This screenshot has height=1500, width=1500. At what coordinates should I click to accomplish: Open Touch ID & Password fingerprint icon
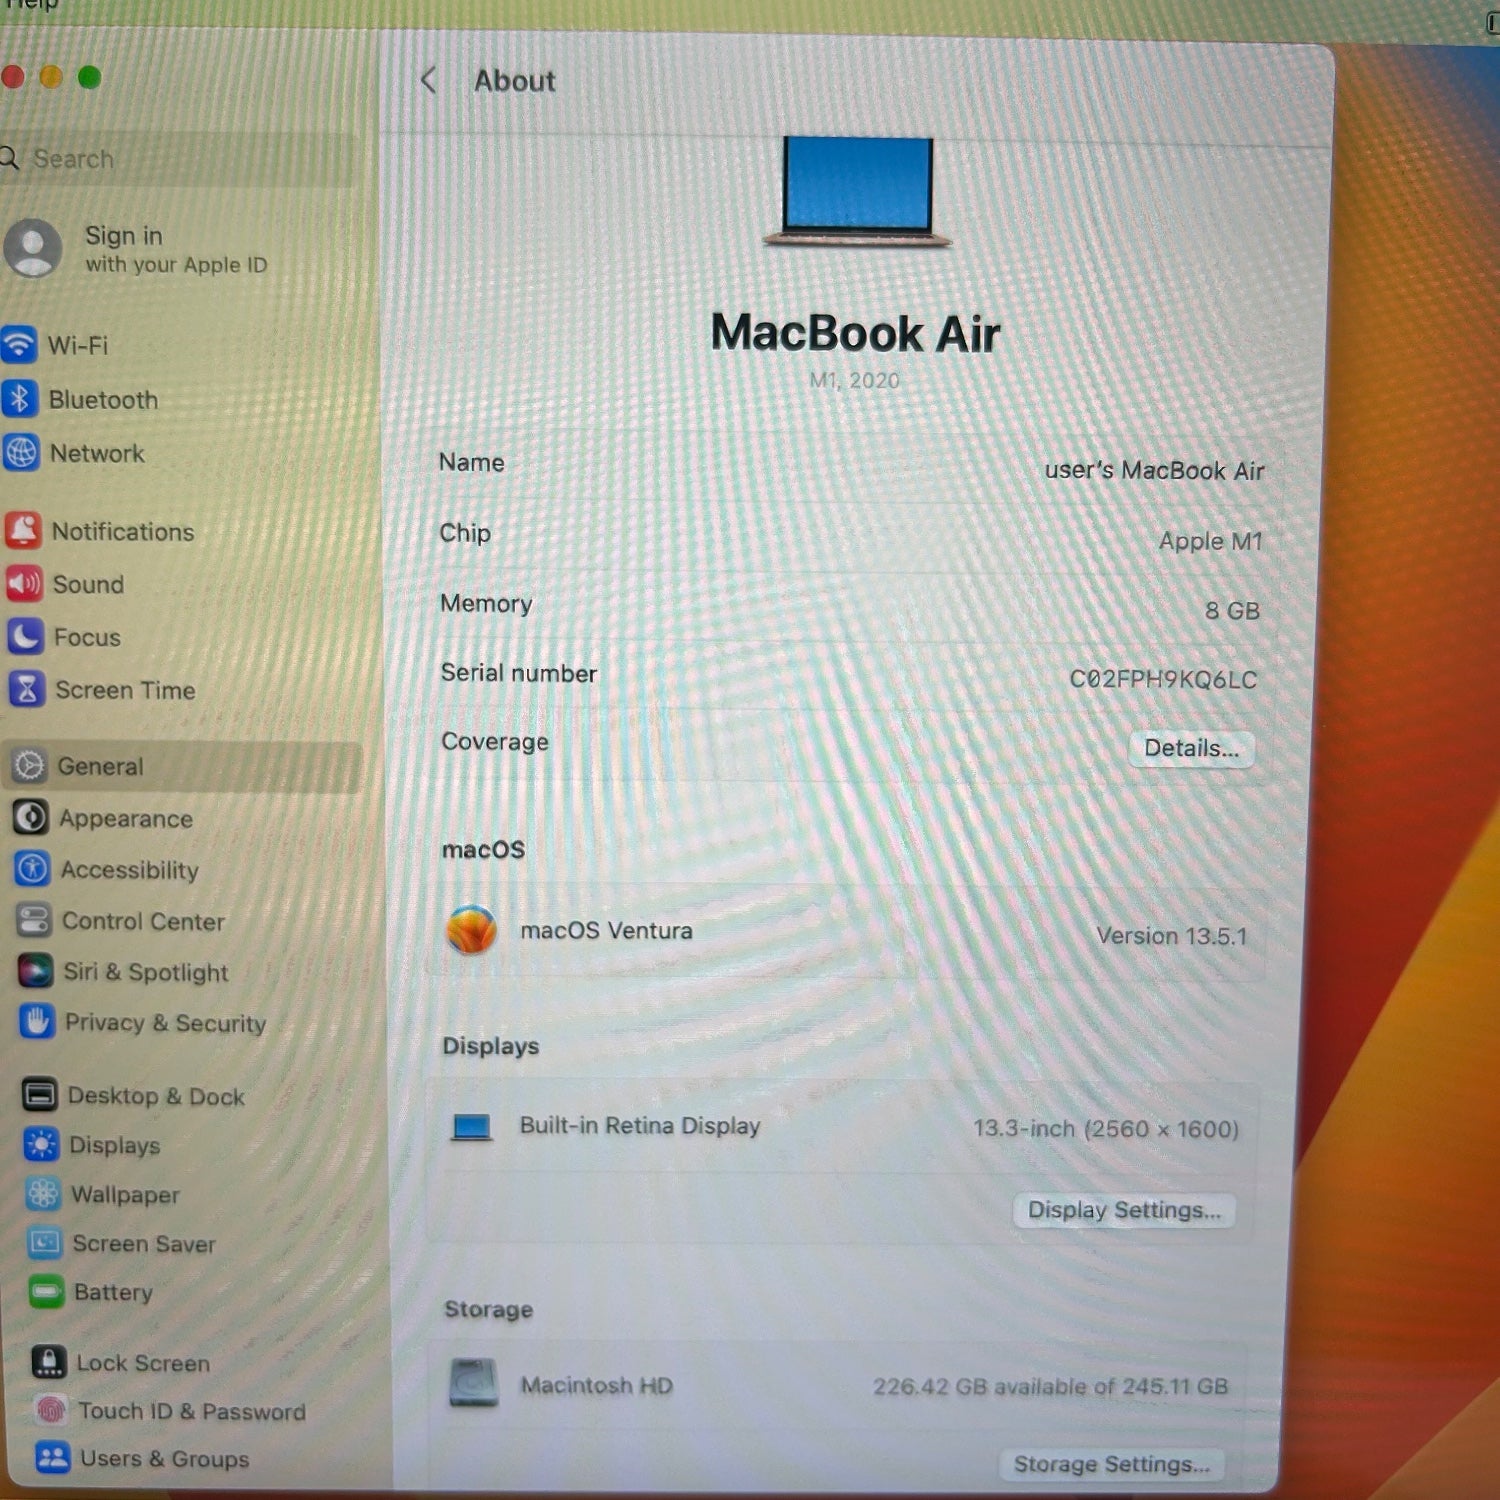(51, 1410)
